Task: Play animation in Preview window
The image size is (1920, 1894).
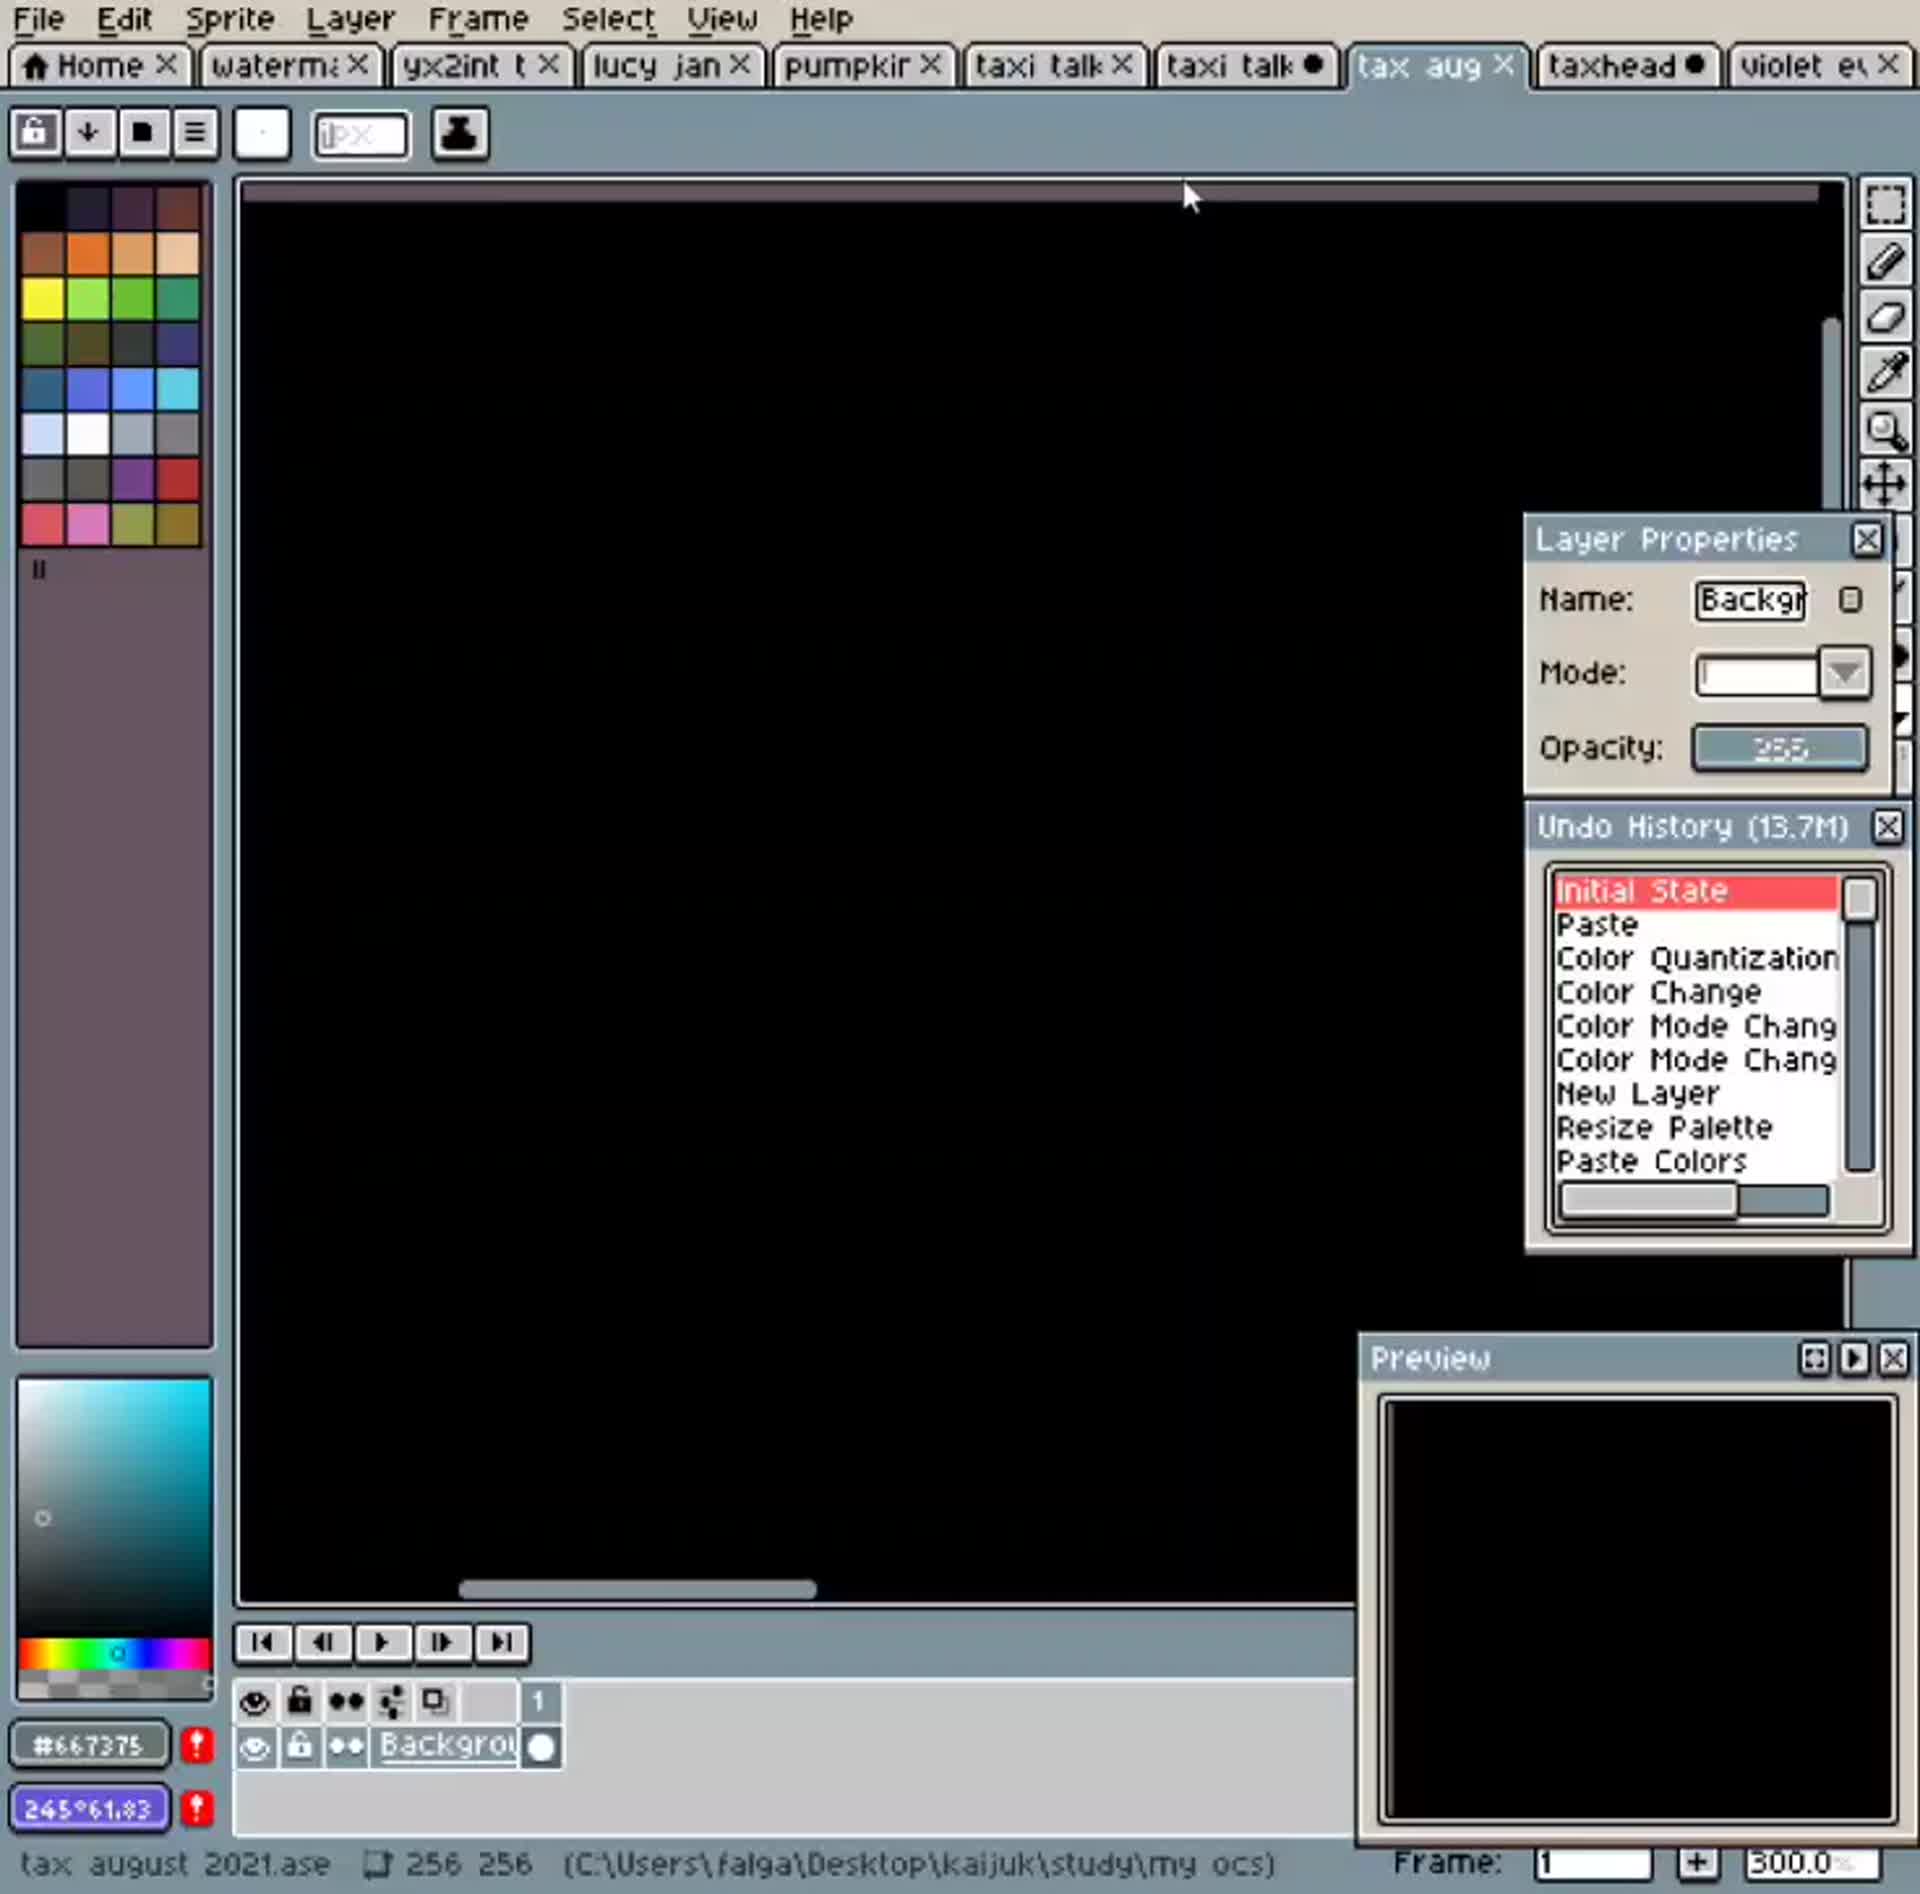Action: tap(1853, 1358)
